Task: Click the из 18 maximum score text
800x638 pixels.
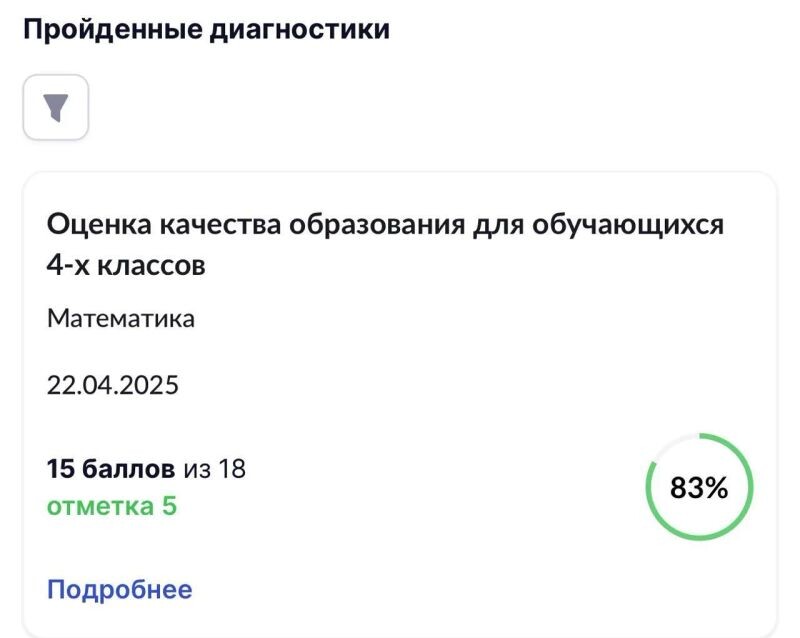Action: [x=214, y=467]
